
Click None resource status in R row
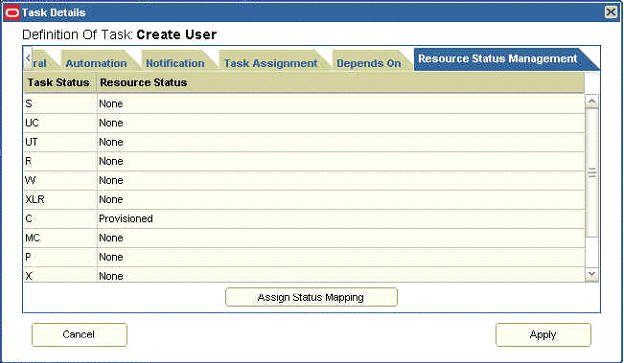[341, 161]
